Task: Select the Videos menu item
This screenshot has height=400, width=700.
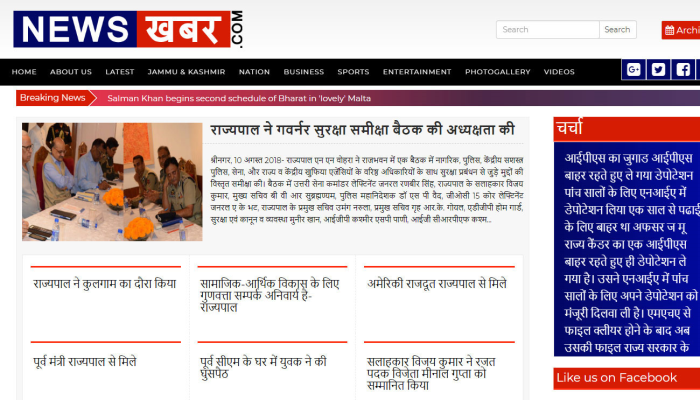Action: pyautogui.click(x=559, y=72)
